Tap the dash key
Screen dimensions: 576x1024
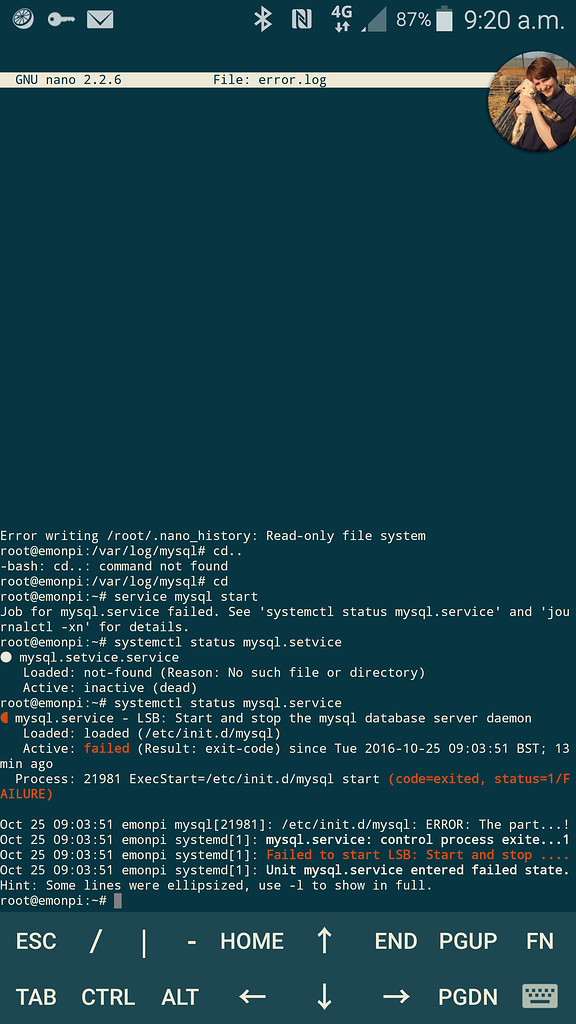(x=191, y=942)
